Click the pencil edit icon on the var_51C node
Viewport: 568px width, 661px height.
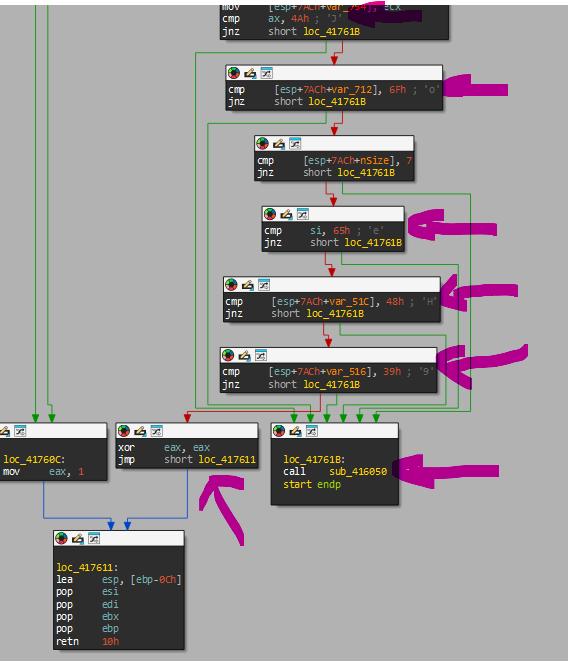click(x=248, y=285)
